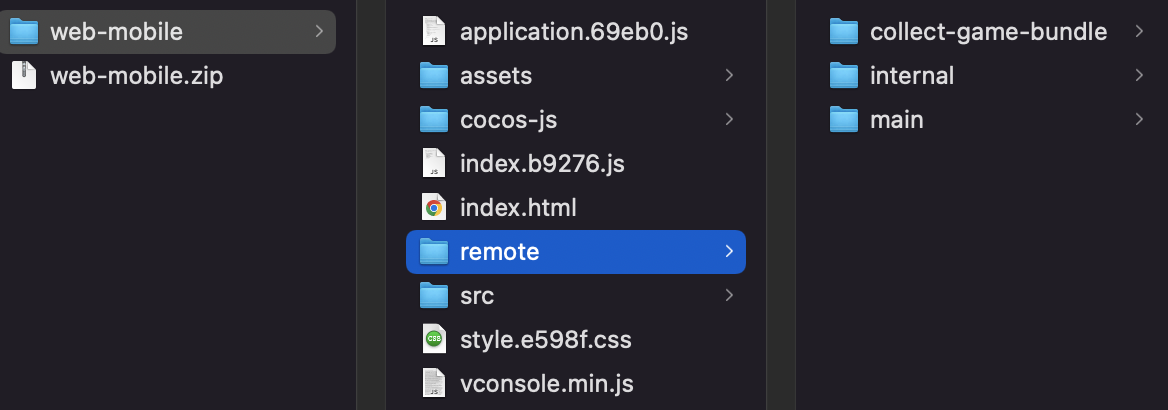
Task: Click the vconsole.min.js file icon
Action: pyautogui.click(x=433, y=384)
